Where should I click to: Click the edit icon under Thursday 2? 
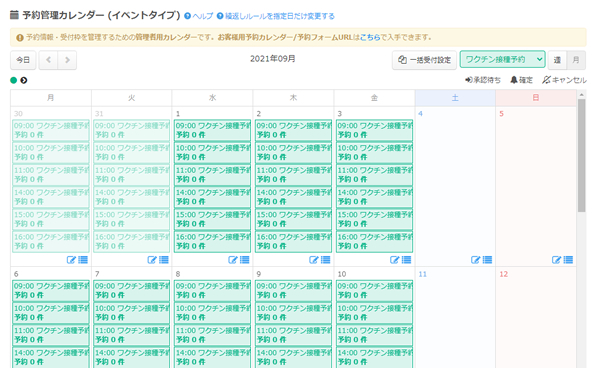click(x=313, y=260)
